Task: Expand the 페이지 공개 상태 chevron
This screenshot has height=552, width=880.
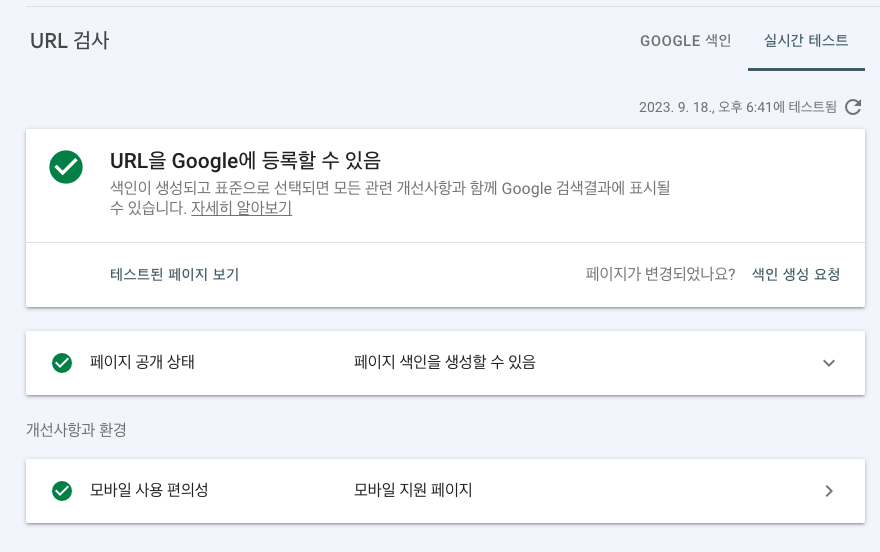Action: (x=829, y=363)
